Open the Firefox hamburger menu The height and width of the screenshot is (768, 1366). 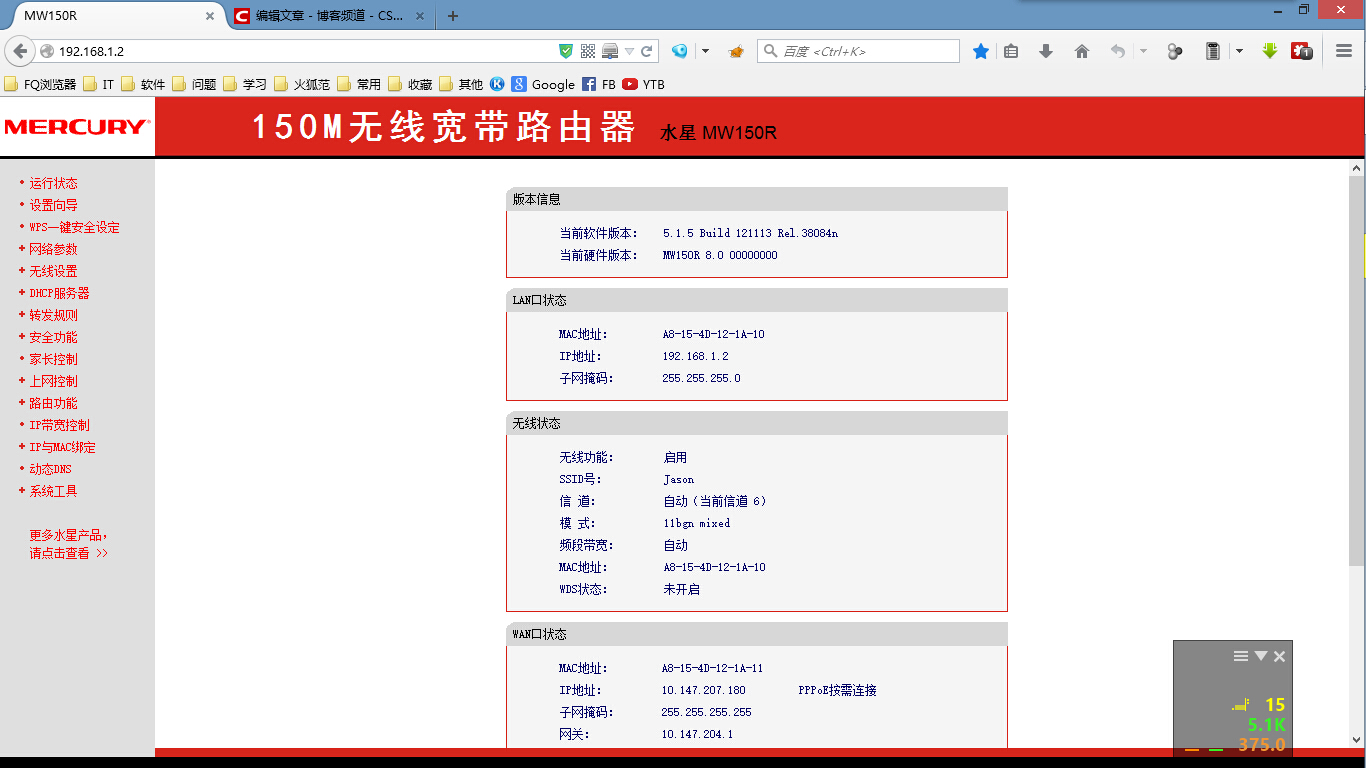click(x=1344, y=51)
